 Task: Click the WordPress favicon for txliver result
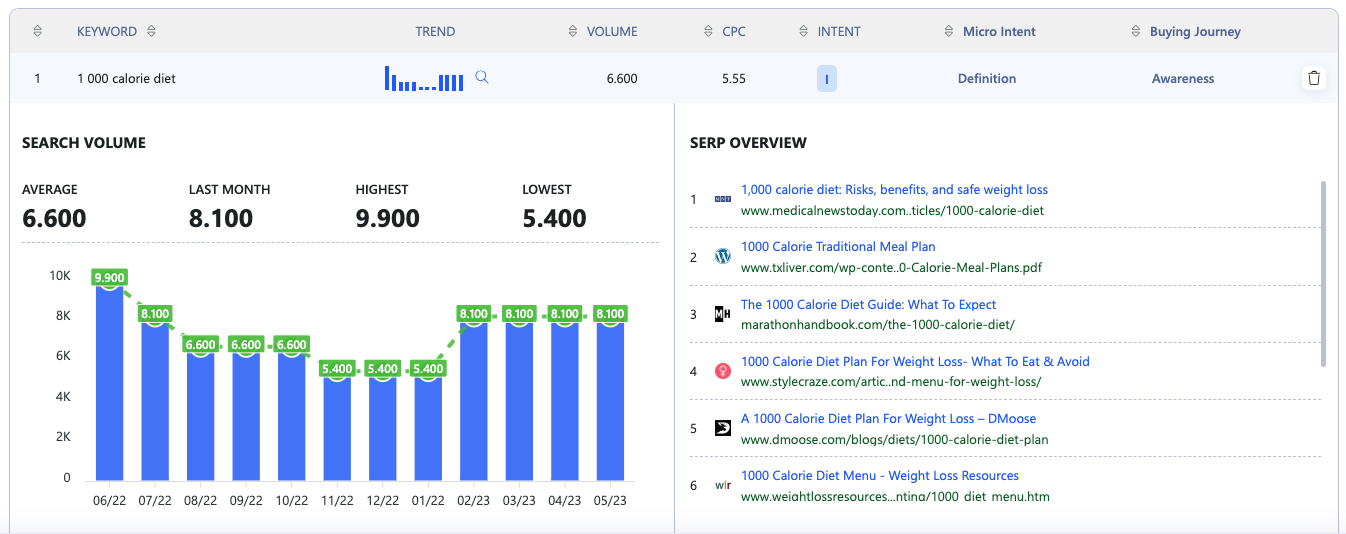[723, 257]
